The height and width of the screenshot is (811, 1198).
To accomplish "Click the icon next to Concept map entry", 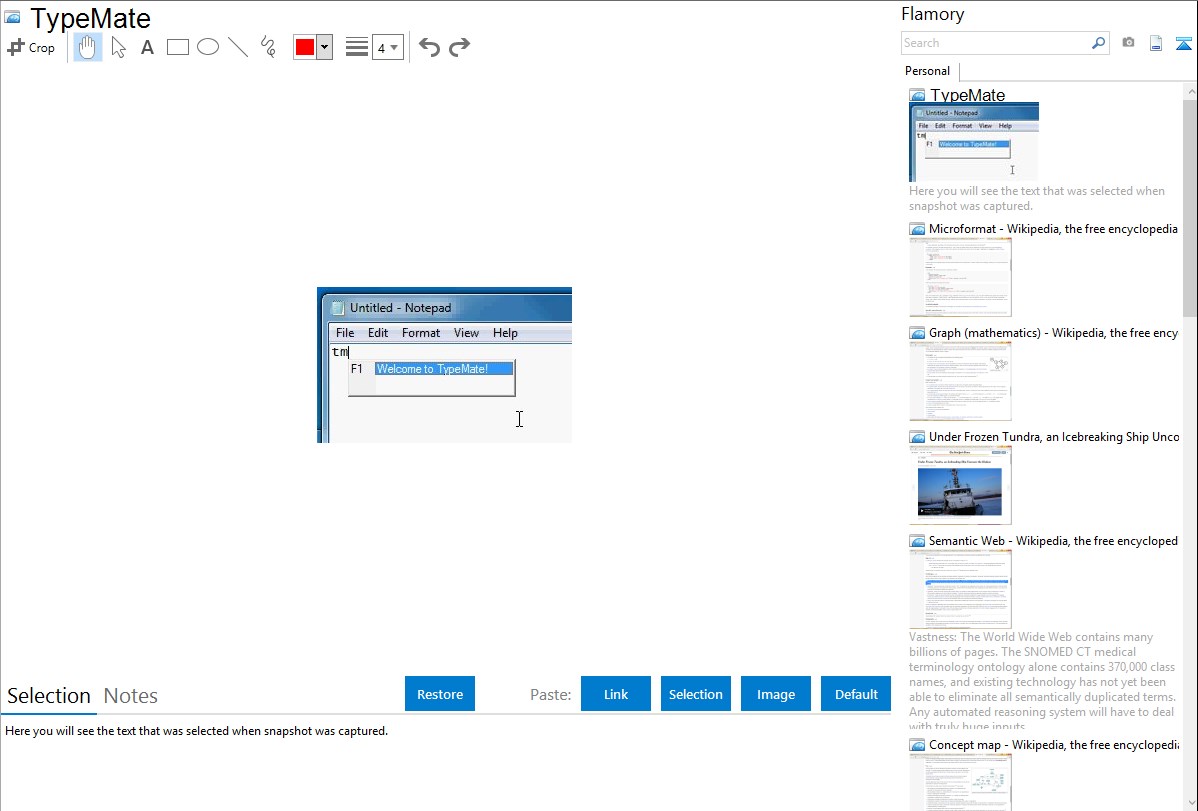I will (x=918, y=745).
